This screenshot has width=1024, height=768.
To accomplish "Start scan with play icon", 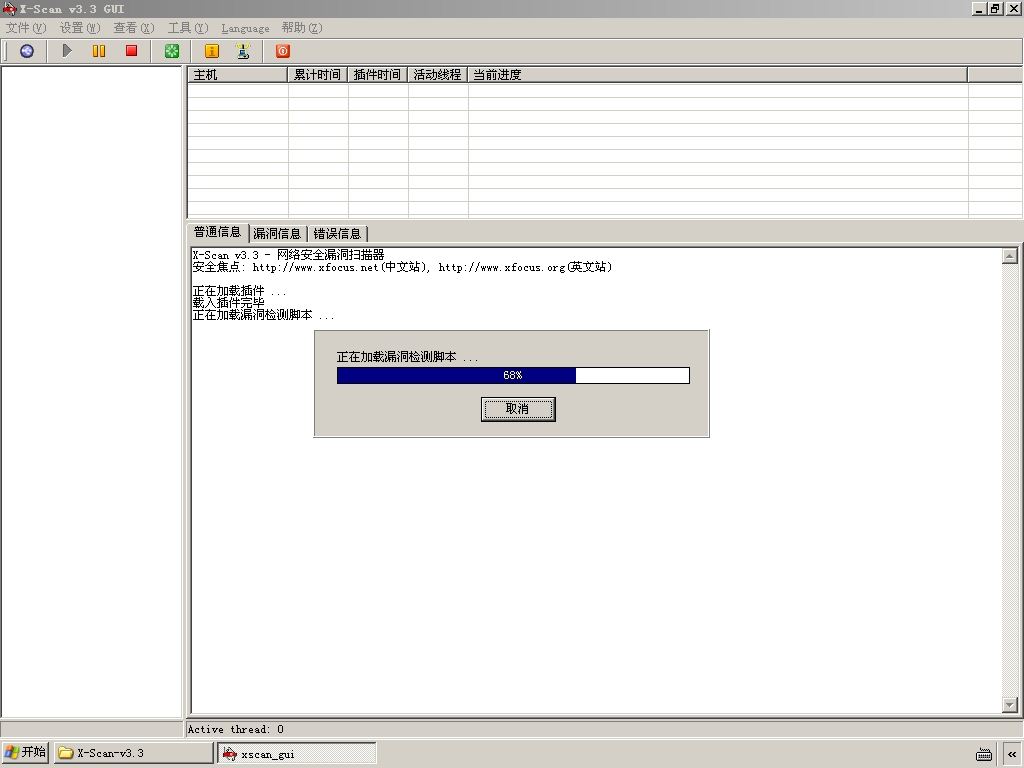I will click(x=67, y=51).
